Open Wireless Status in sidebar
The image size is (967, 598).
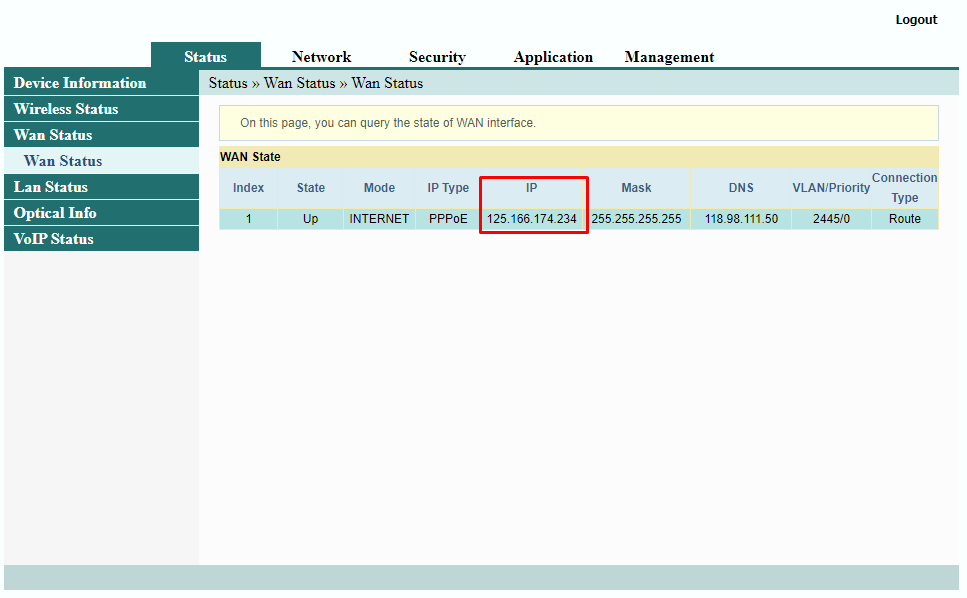click(66, 109)
